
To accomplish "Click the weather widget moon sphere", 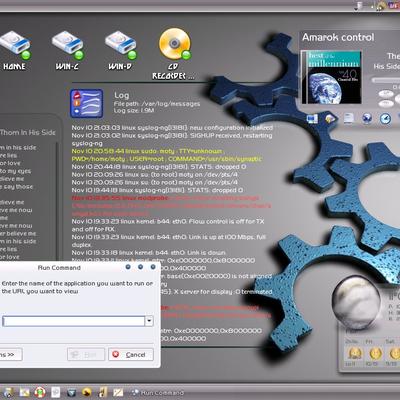I will point(357,302).
